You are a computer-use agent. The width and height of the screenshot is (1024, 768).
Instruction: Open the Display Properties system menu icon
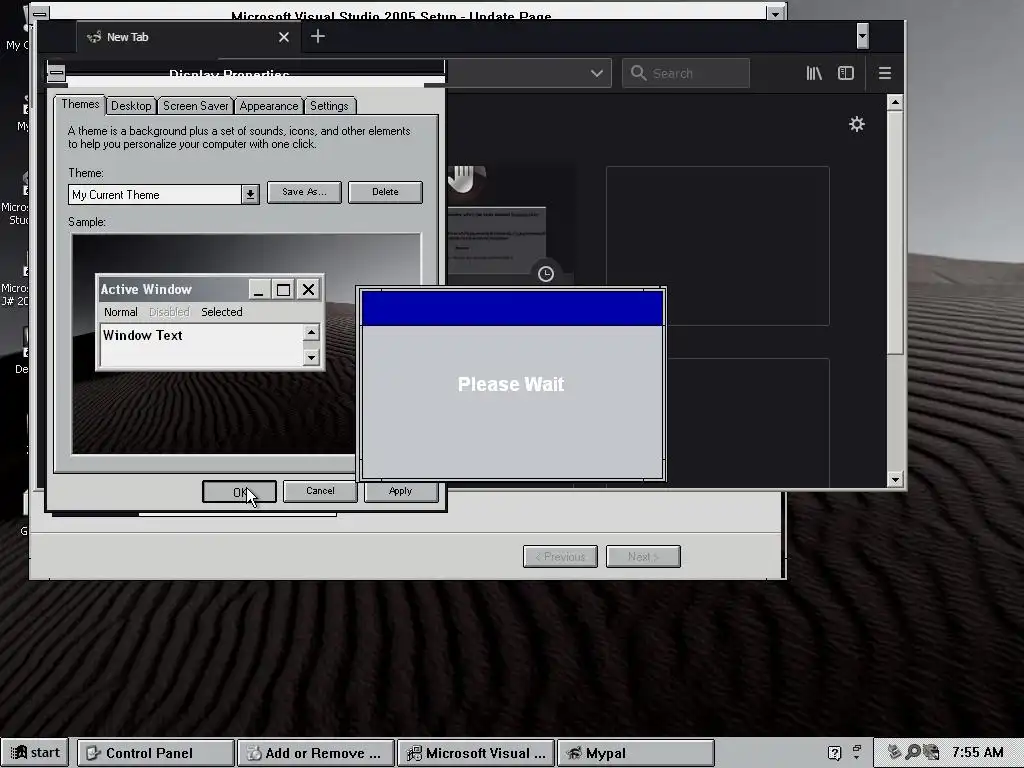click(57, 72)
